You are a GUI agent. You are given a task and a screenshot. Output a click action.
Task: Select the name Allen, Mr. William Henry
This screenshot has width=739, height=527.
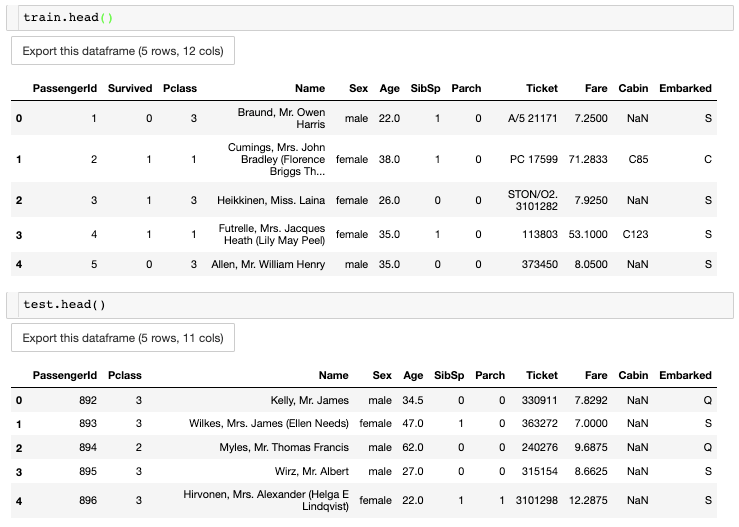click(x=268, y=264)
